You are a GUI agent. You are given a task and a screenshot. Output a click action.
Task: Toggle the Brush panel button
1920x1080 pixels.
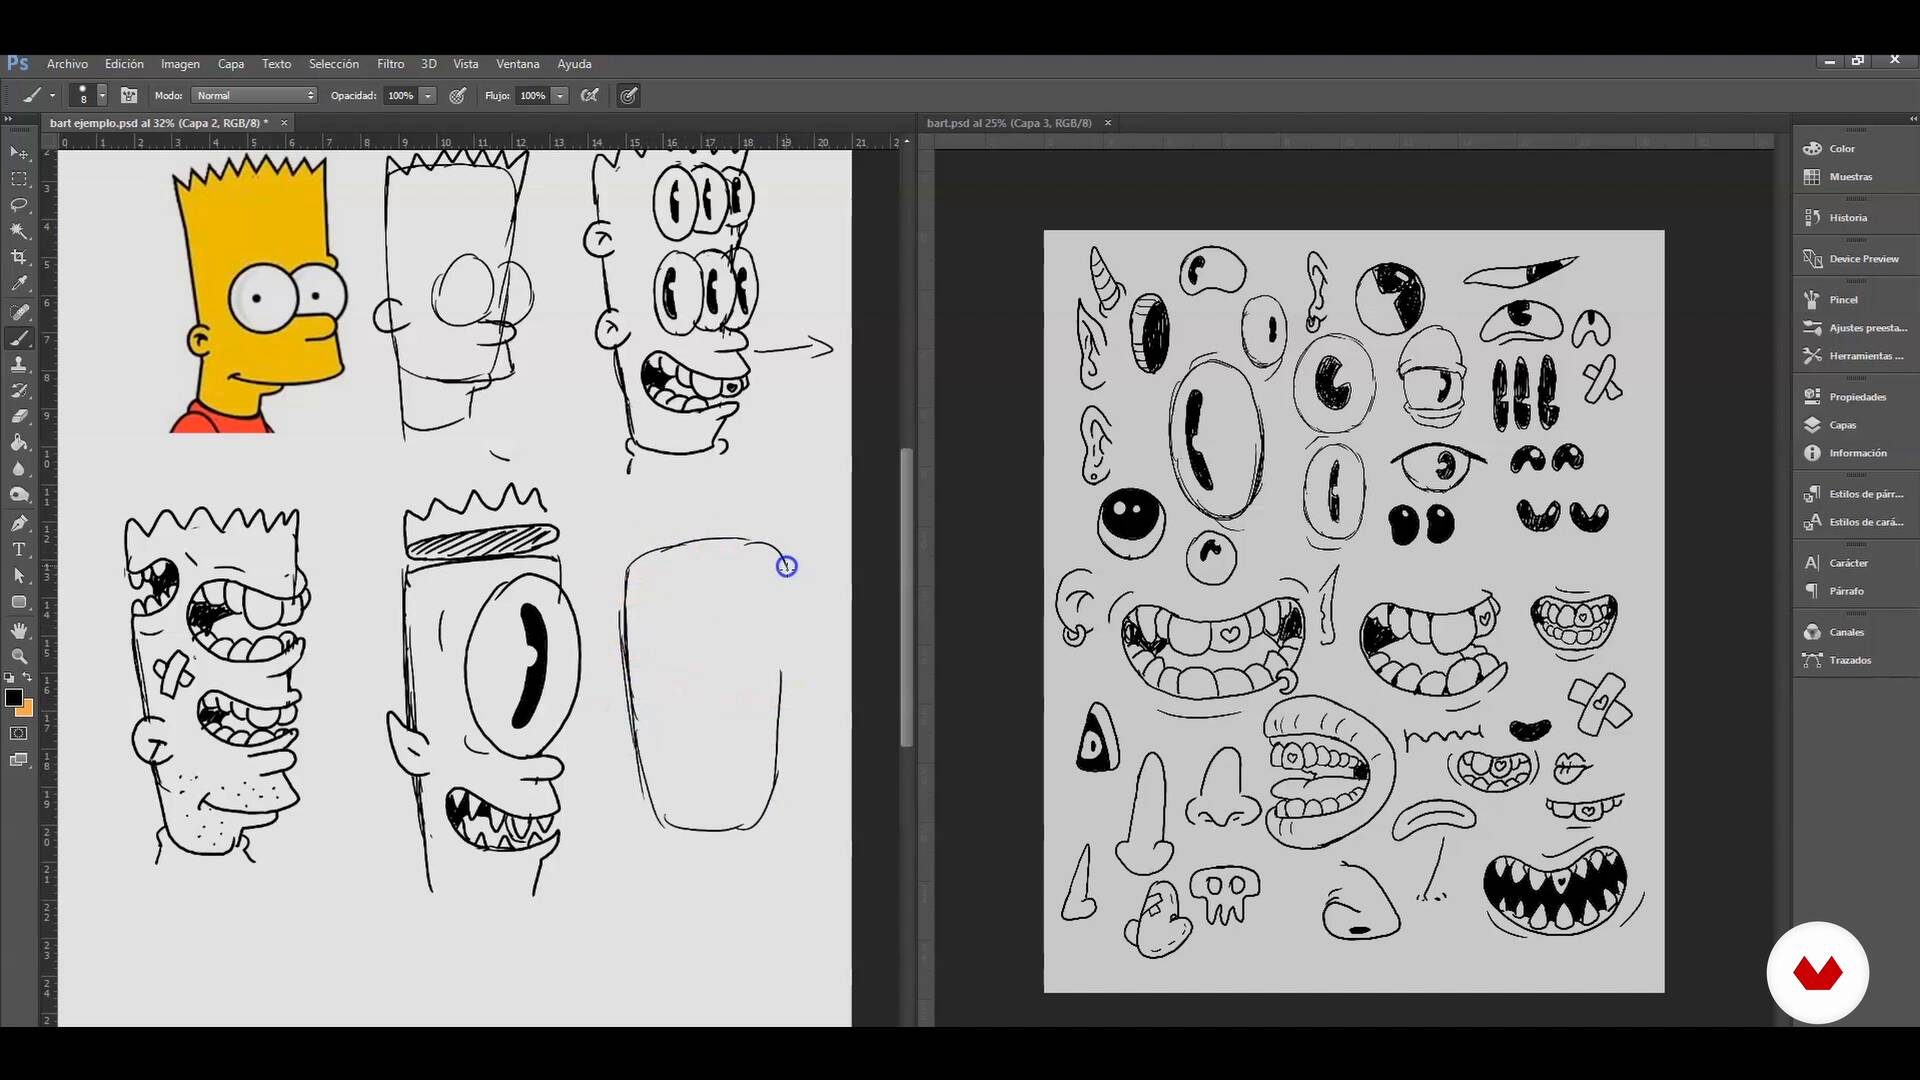tap(129, 96)
